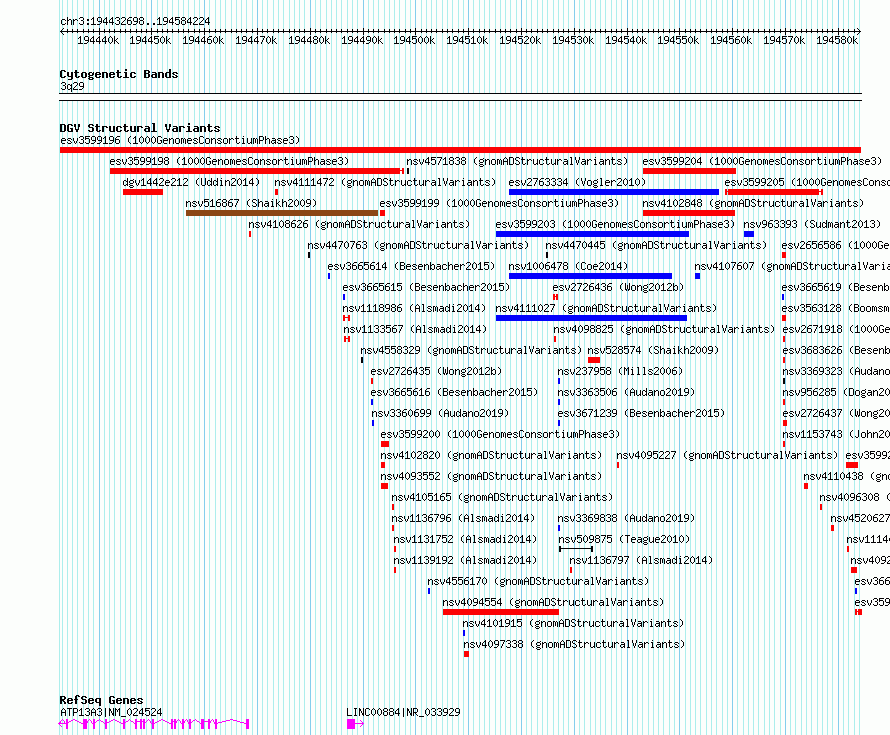Click the 194580k ruler tick label
The width and height of the screenshot is (890, 735).
pos(837,40)
